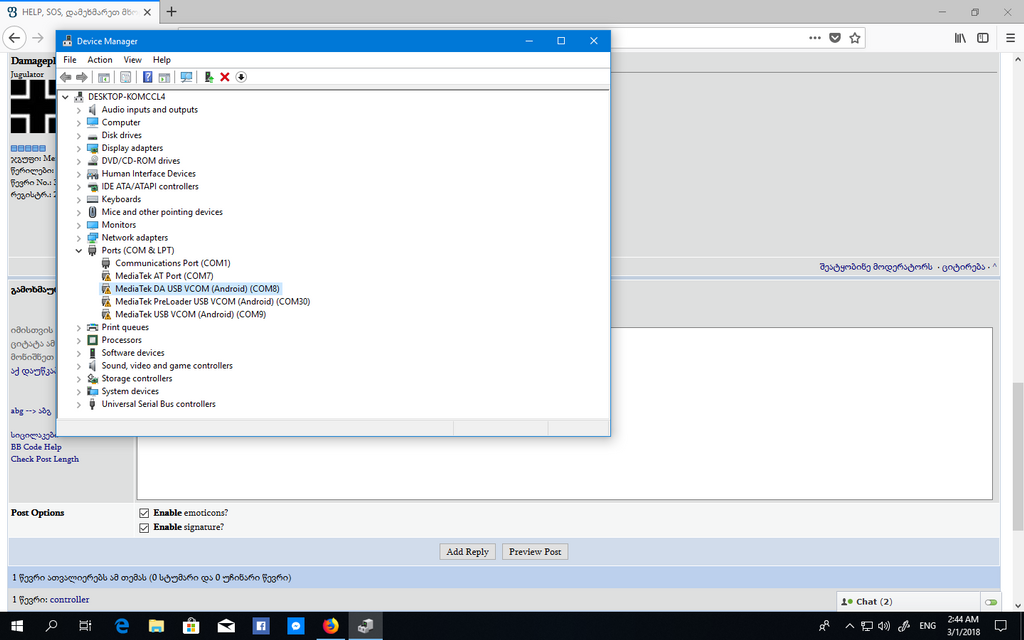Viewport: 1024px width, 640px height.
Task: Click Show/Hide Console Tree toolbar icon
Action: tap(104, 77)
